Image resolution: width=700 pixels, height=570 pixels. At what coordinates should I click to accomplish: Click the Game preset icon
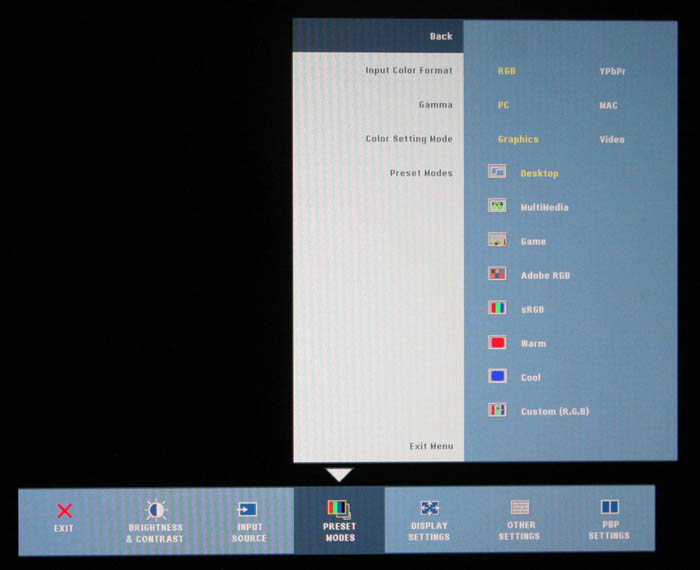[x=497, y=240]
